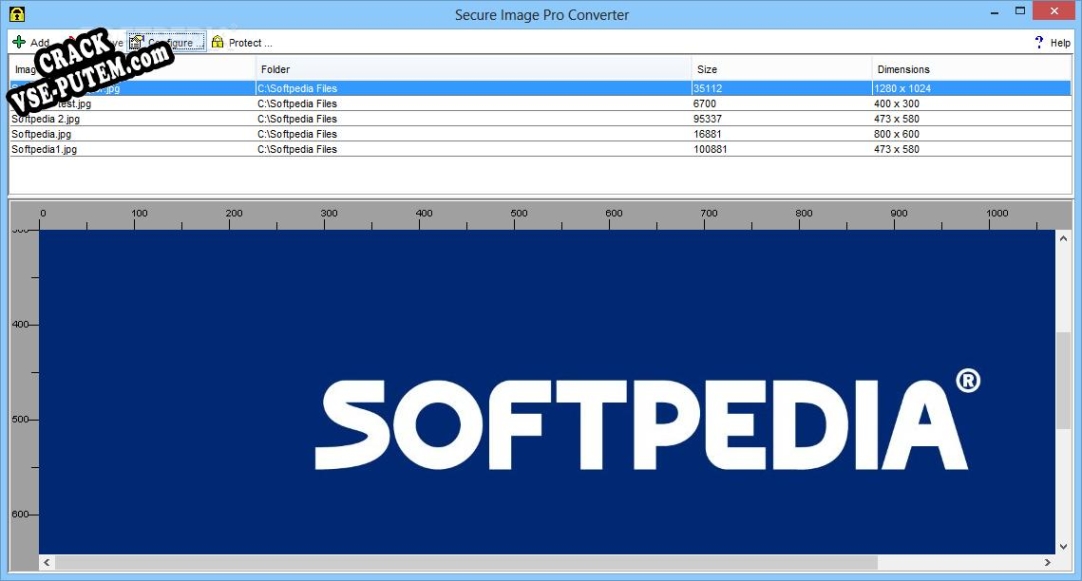
Task: Click the 400 mark on vertical ruler
Action: coord(20,324)
